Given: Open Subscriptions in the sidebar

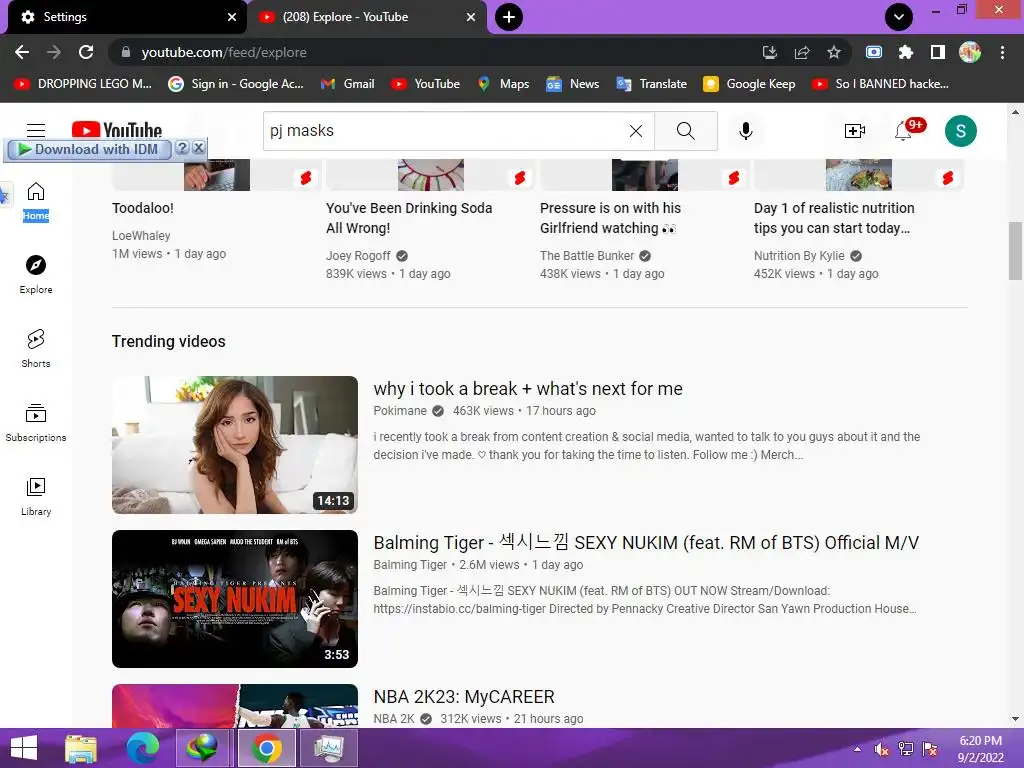Looking at the screenshot, I should 36,423.
